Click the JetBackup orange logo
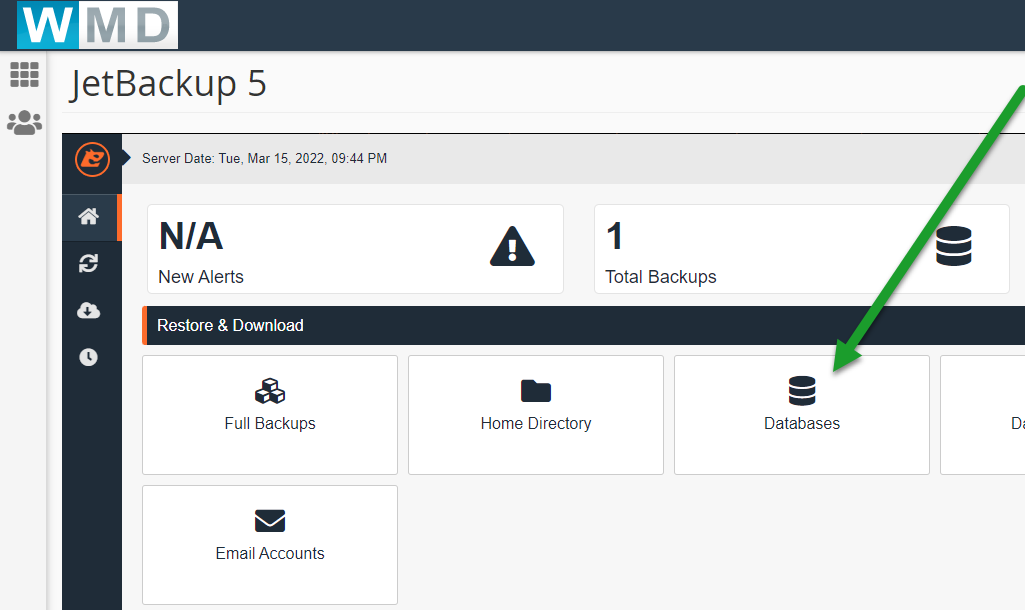Viewport: 1025px width, 610px height. [x=92, y=160]
